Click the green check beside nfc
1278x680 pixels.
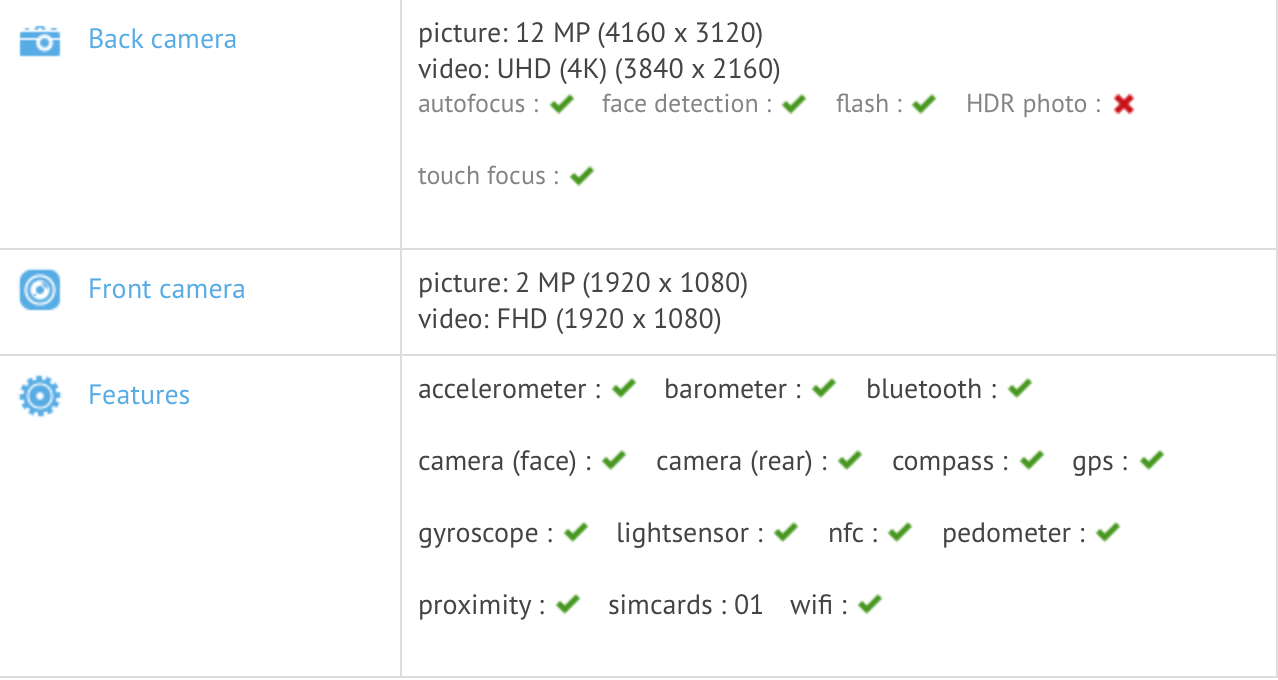pos(900,533)
